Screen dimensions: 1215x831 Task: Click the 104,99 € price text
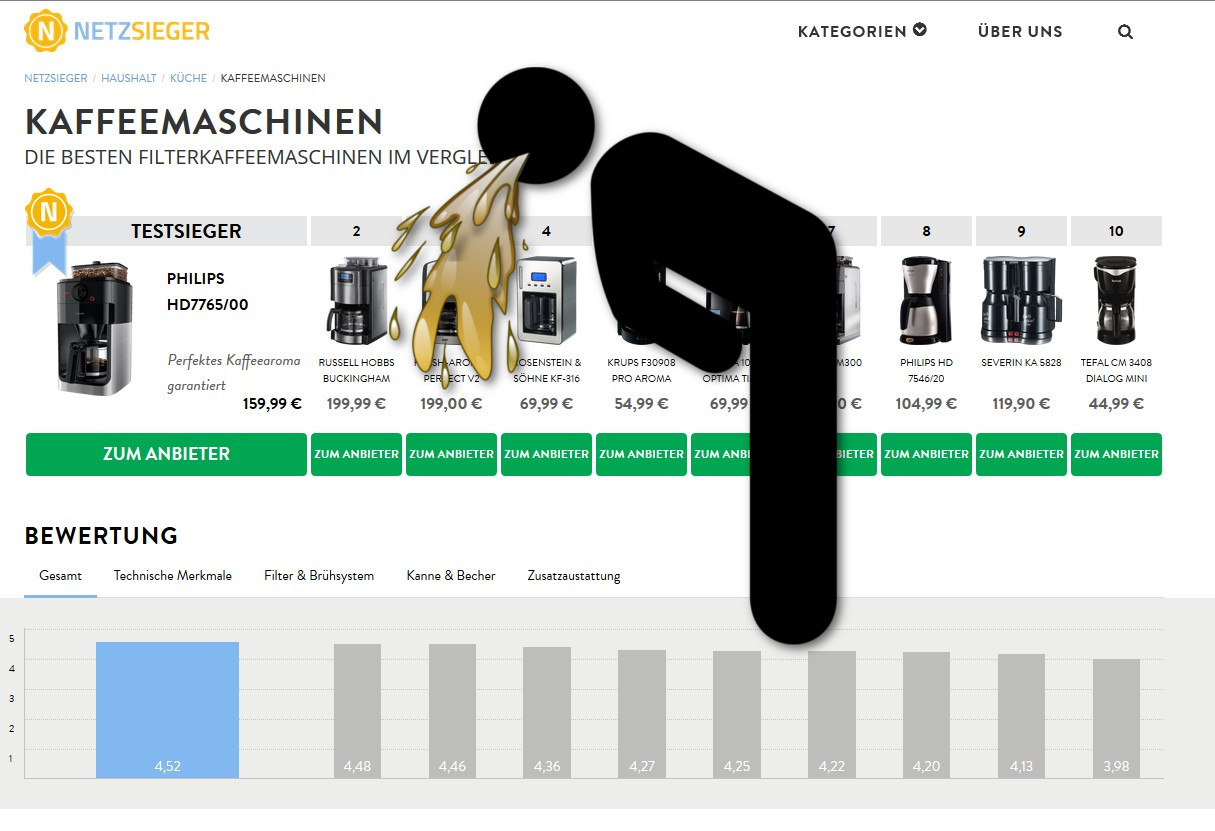pyautogui.click(x=926, y=404)
